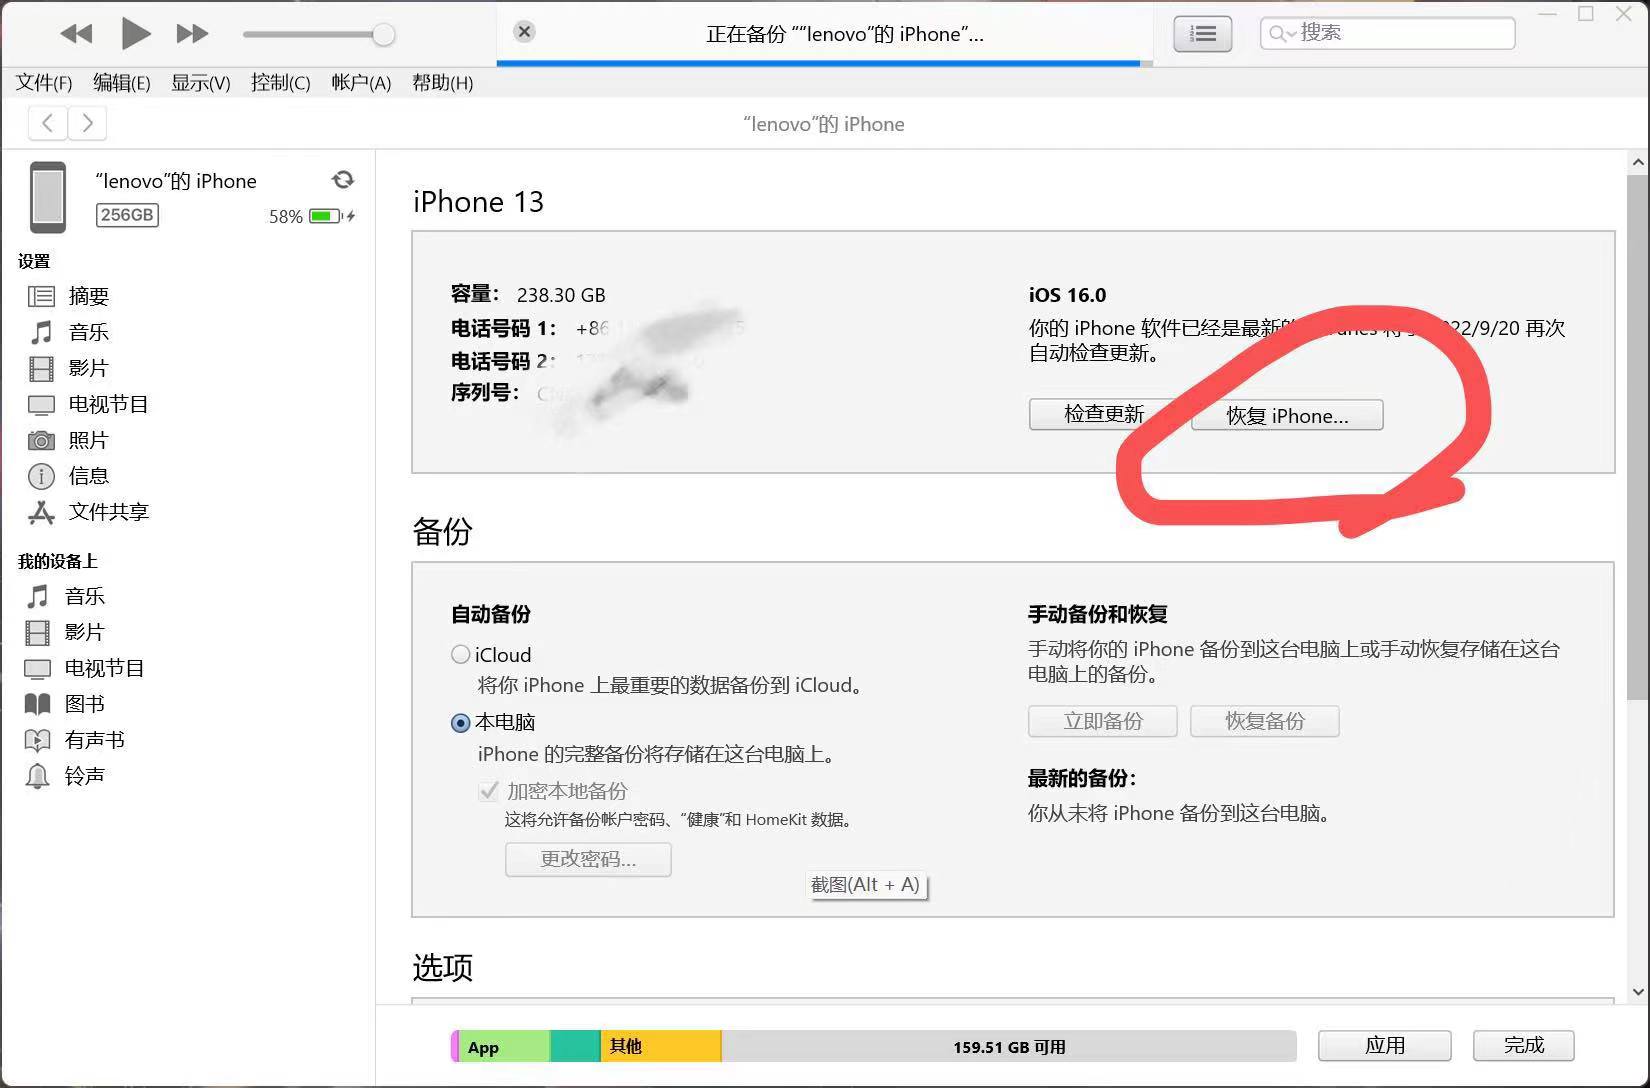Viewport: 1650px width, 1088px height.
Task: Open the 文件(F) menu
Action: pos(44,83)
